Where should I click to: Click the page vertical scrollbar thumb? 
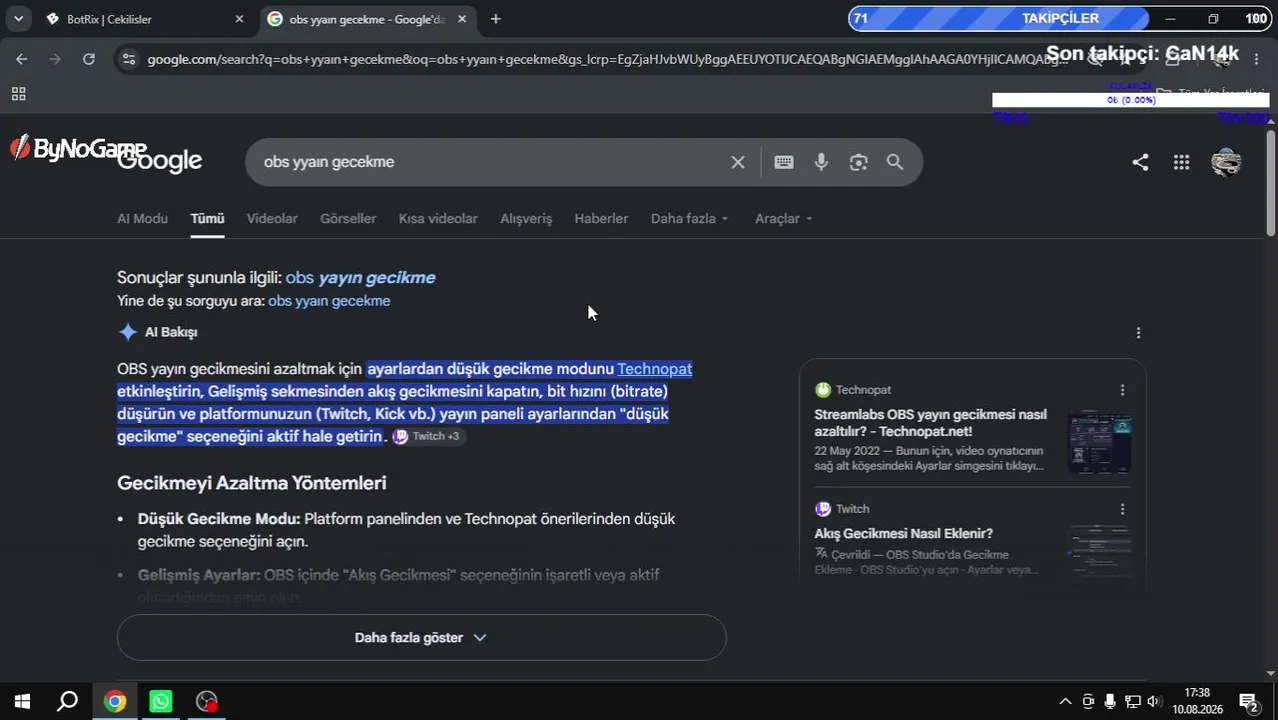tap(1271, 185)
